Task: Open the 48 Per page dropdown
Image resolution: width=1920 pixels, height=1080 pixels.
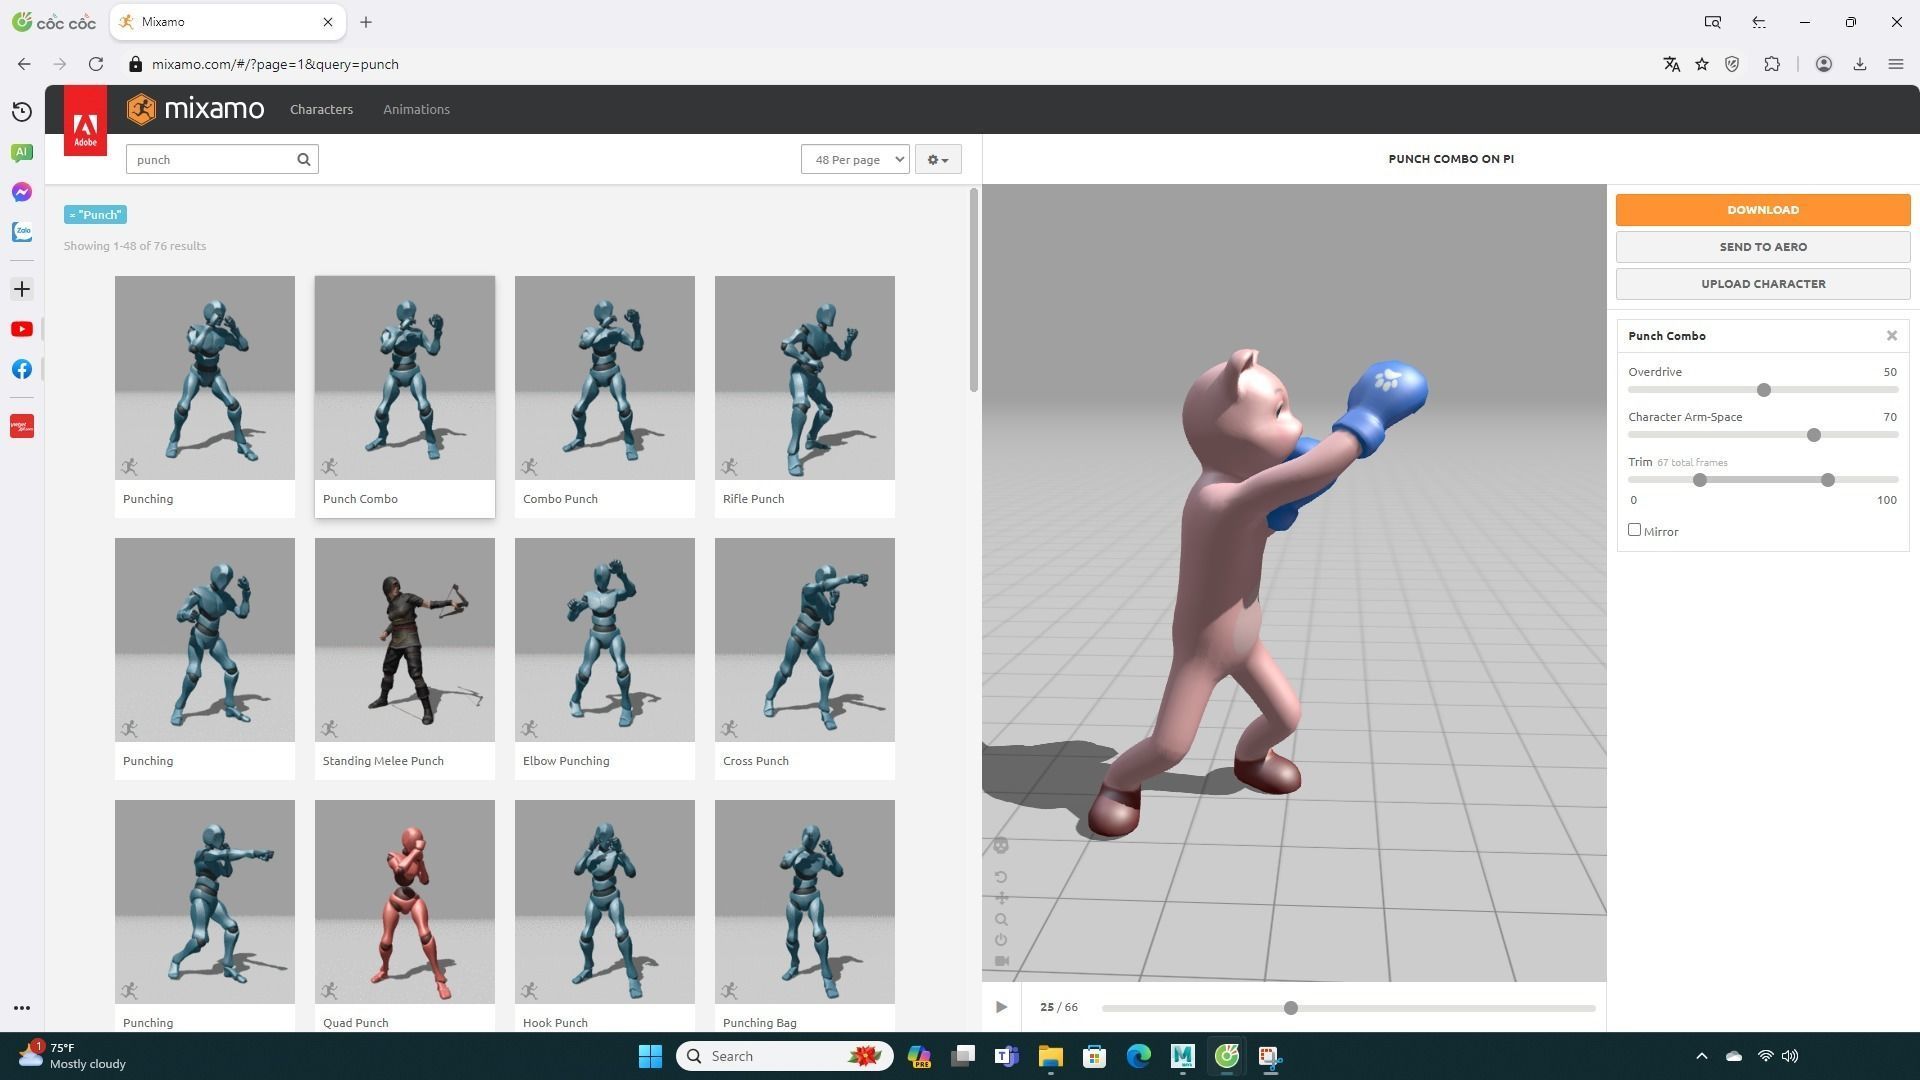Action: pos(854,160)
